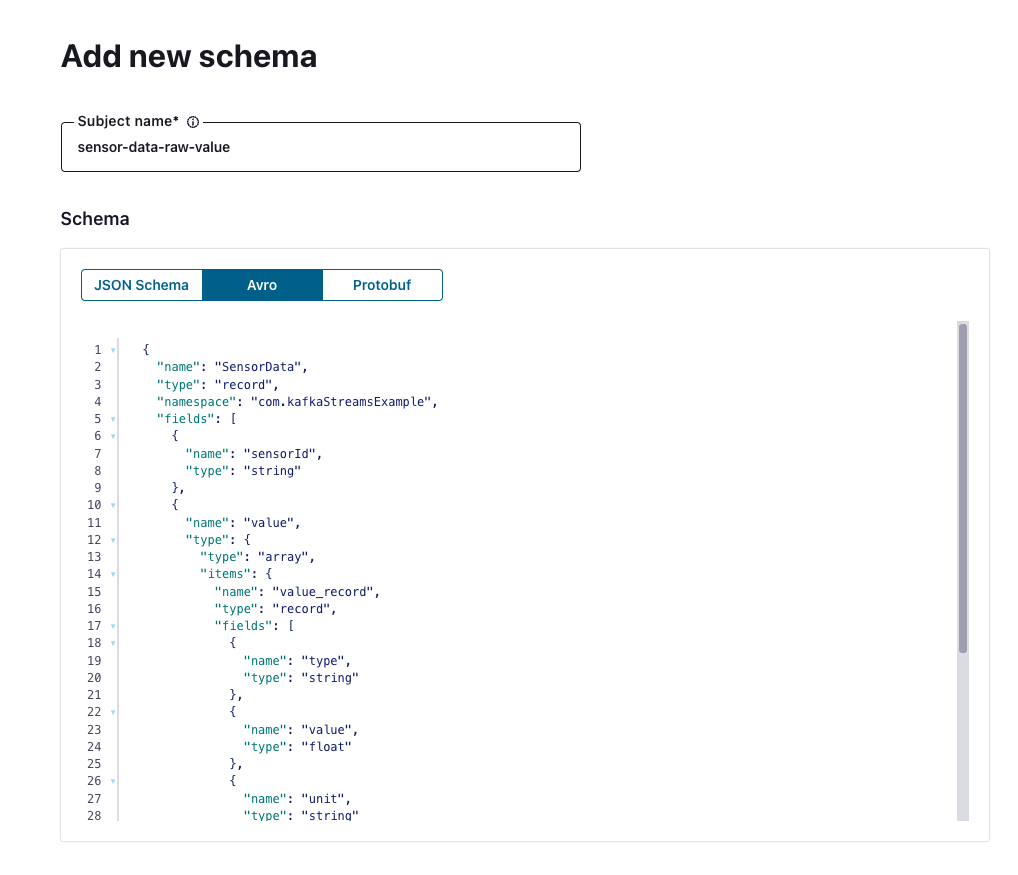Collapse the "type" block on line 12
This screenshot has width=1018, height=875.
tap(113, 540)
